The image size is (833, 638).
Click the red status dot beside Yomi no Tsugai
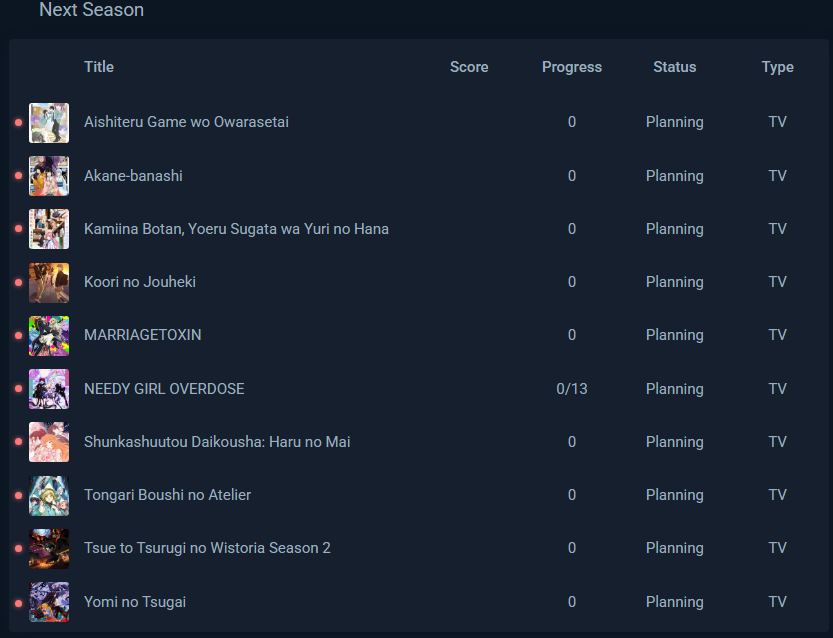click(x=19, y=603)
